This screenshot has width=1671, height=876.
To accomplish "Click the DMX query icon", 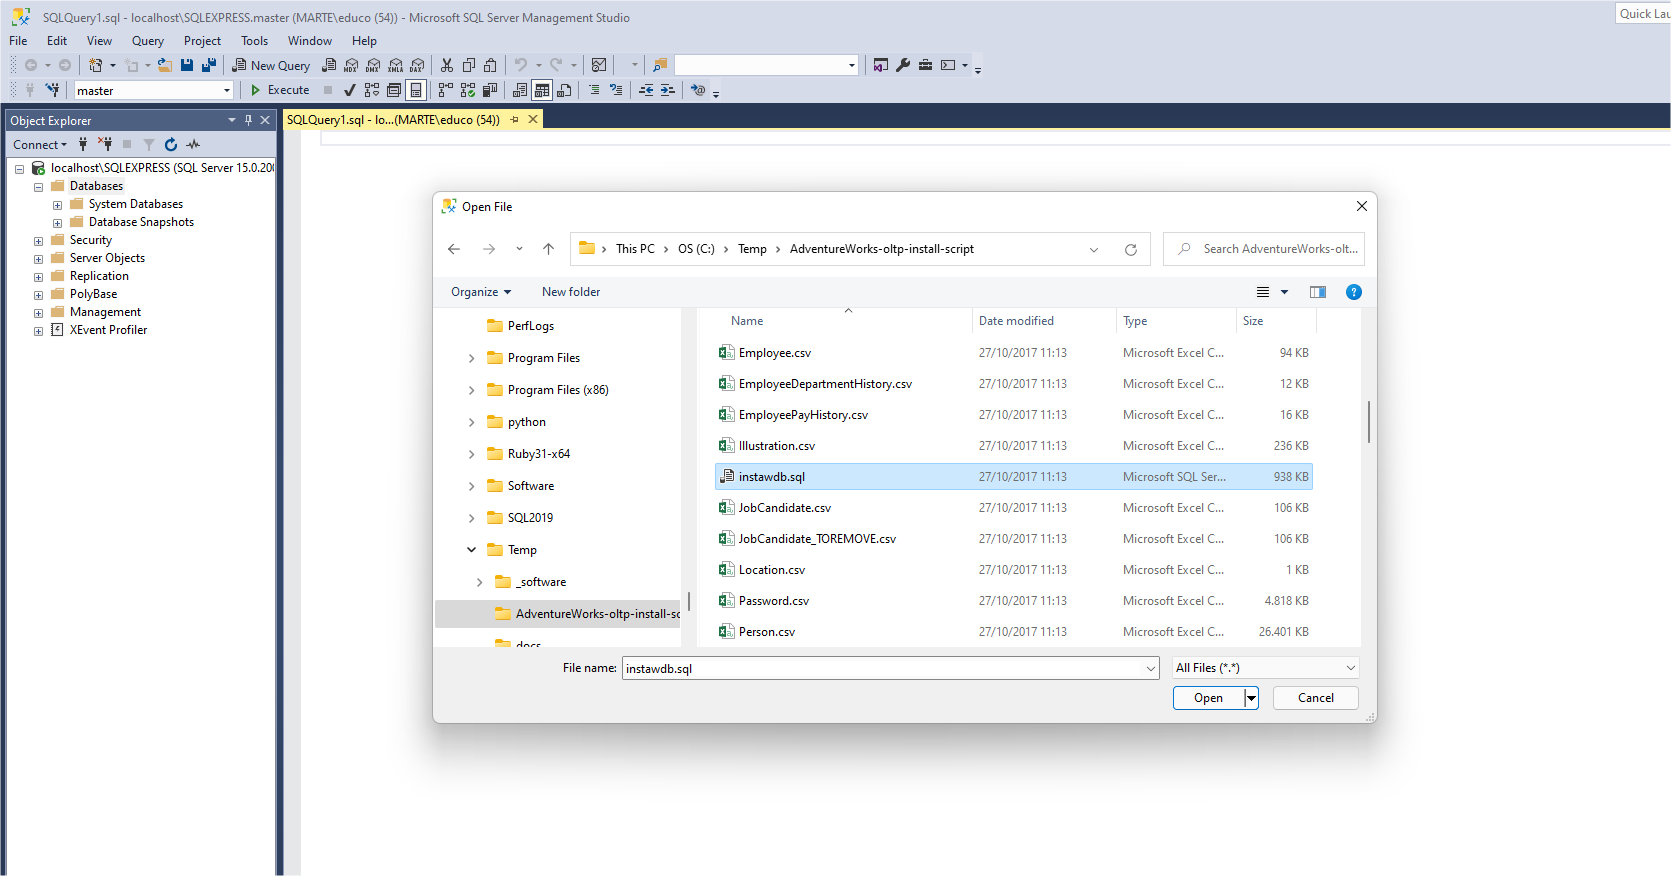I will coord(373,65).
